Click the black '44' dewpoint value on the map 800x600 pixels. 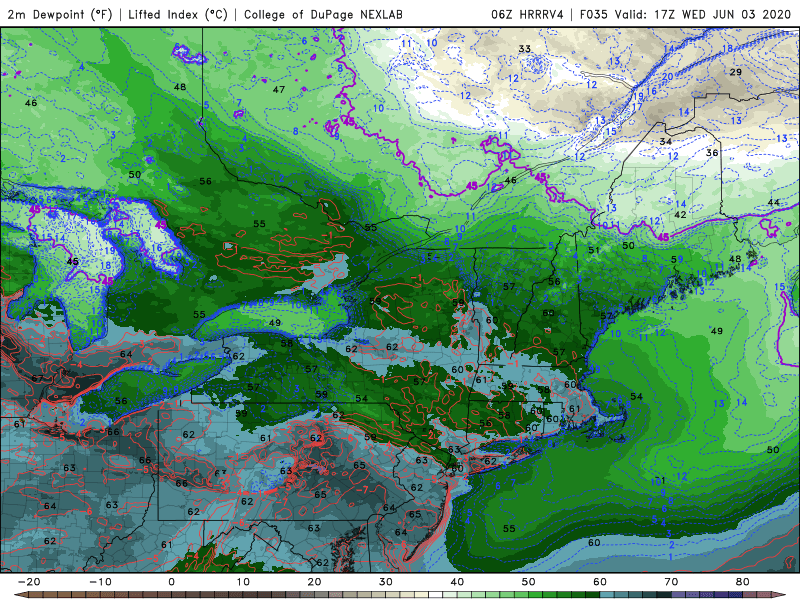pyautogui.click(x=773, y=203)
